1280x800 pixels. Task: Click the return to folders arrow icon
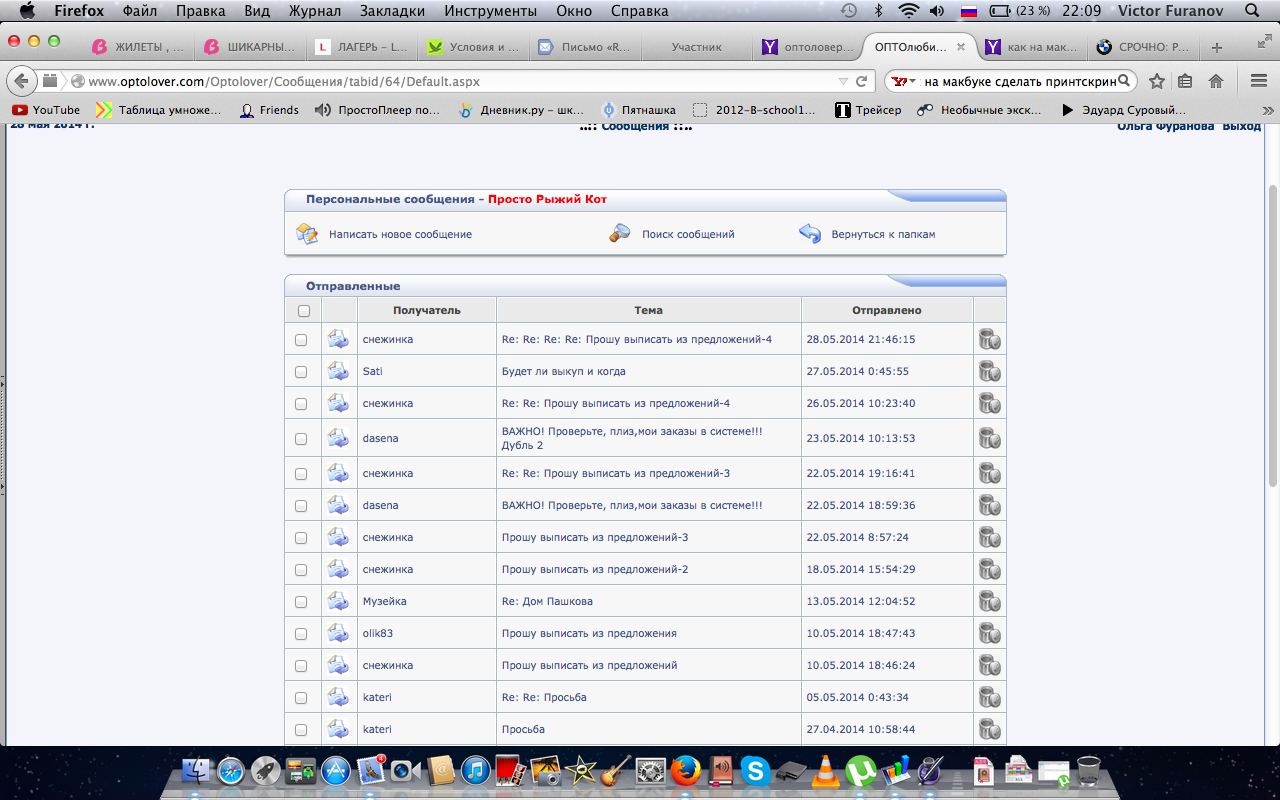coord(810,234)
